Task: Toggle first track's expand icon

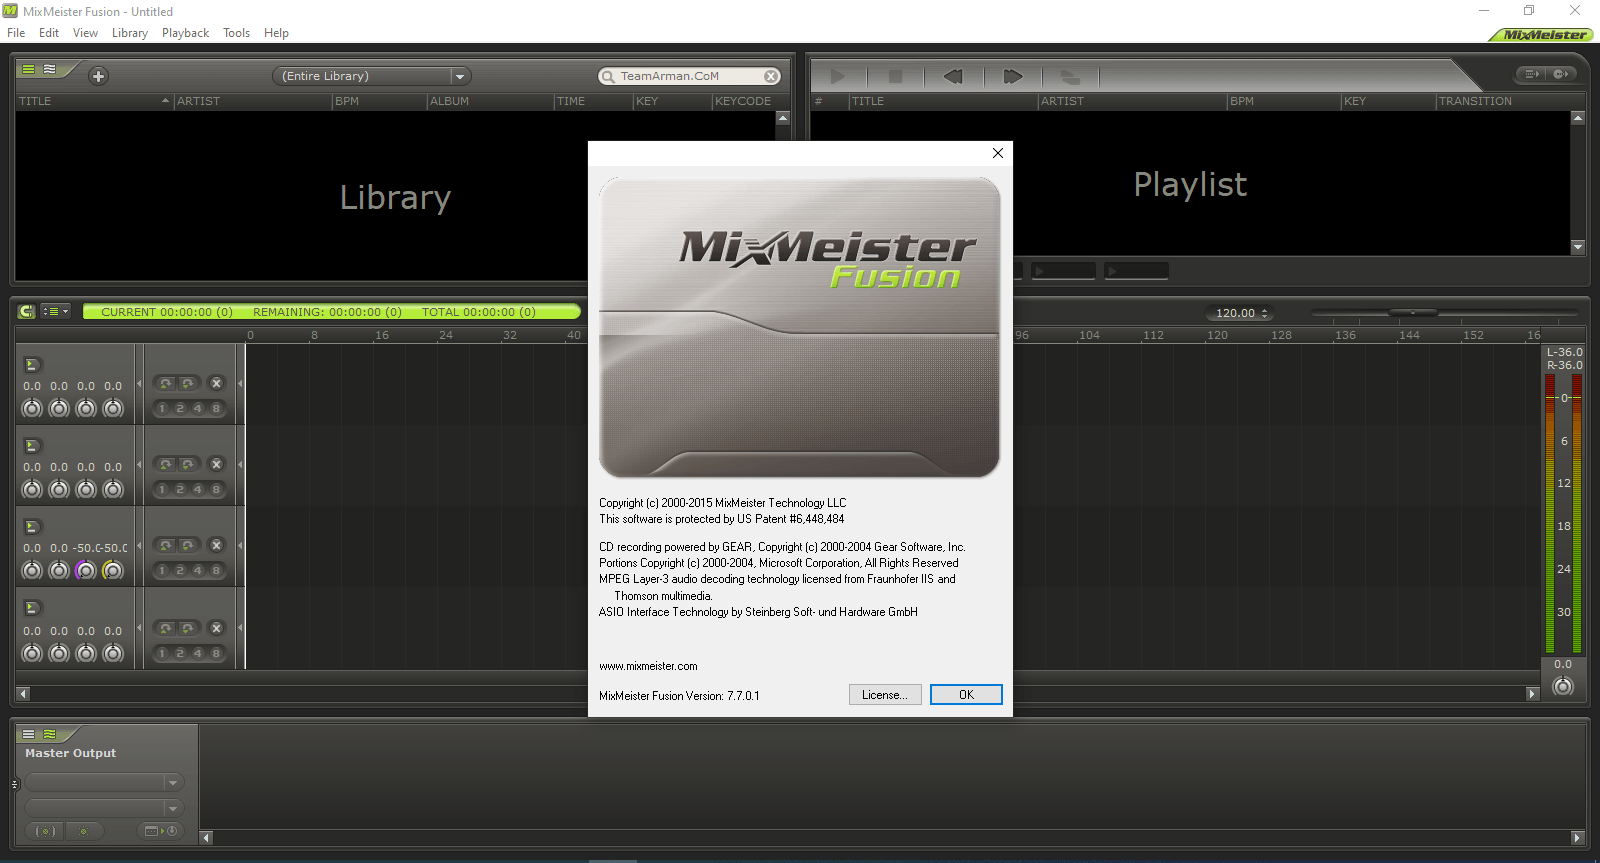Action: [31, 365]
